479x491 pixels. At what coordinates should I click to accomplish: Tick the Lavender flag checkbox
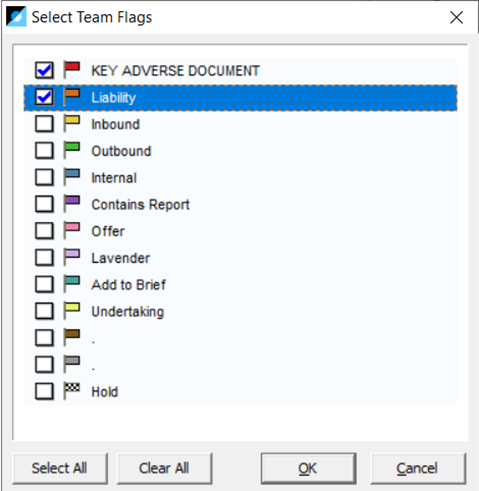pyautogui.click(x=44, y=258)
